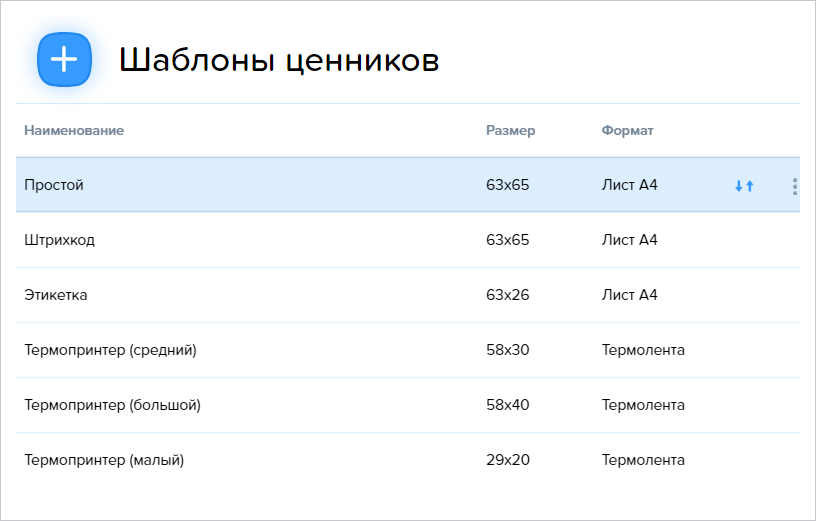Viewport: 816px width, 521px height.
Task: Click Термолента format in малый printer row
Action: (x=643, y=460)
